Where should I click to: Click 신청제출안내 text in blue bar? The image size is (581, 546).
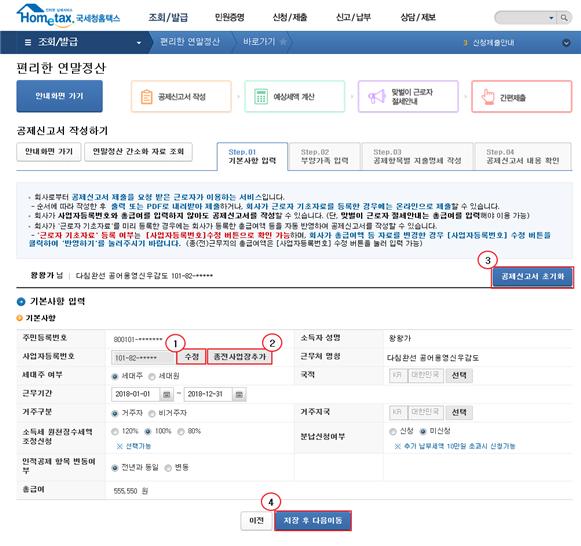493,43
